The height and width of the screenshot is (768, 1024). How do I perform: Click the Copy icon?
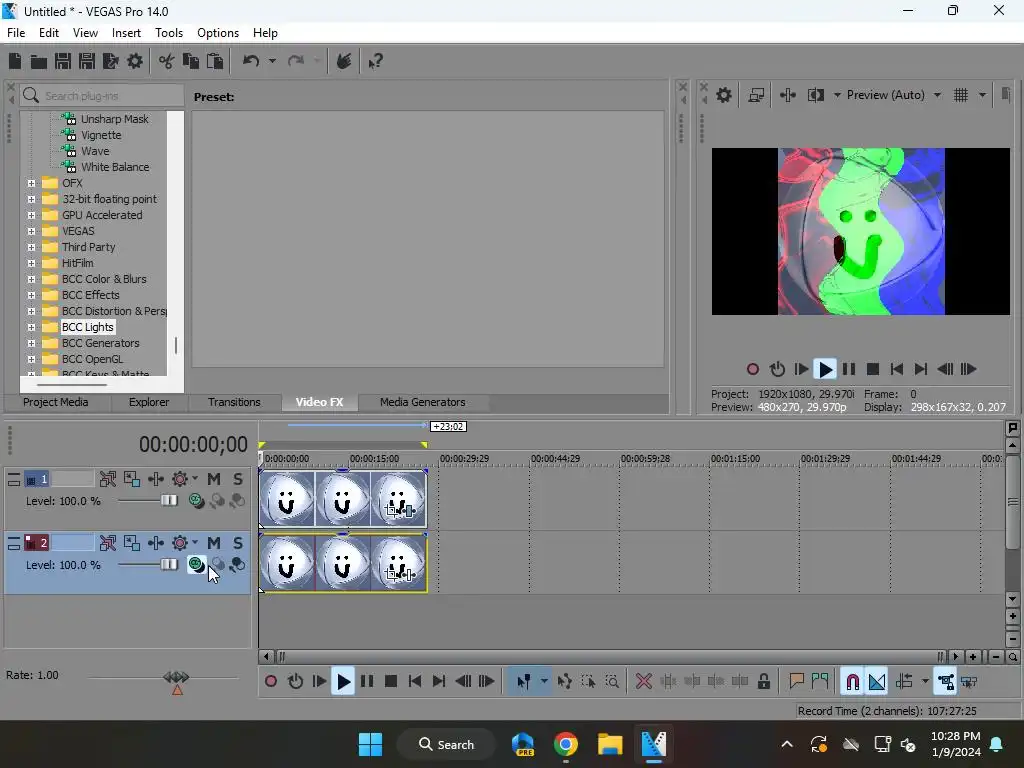[191, 61]
